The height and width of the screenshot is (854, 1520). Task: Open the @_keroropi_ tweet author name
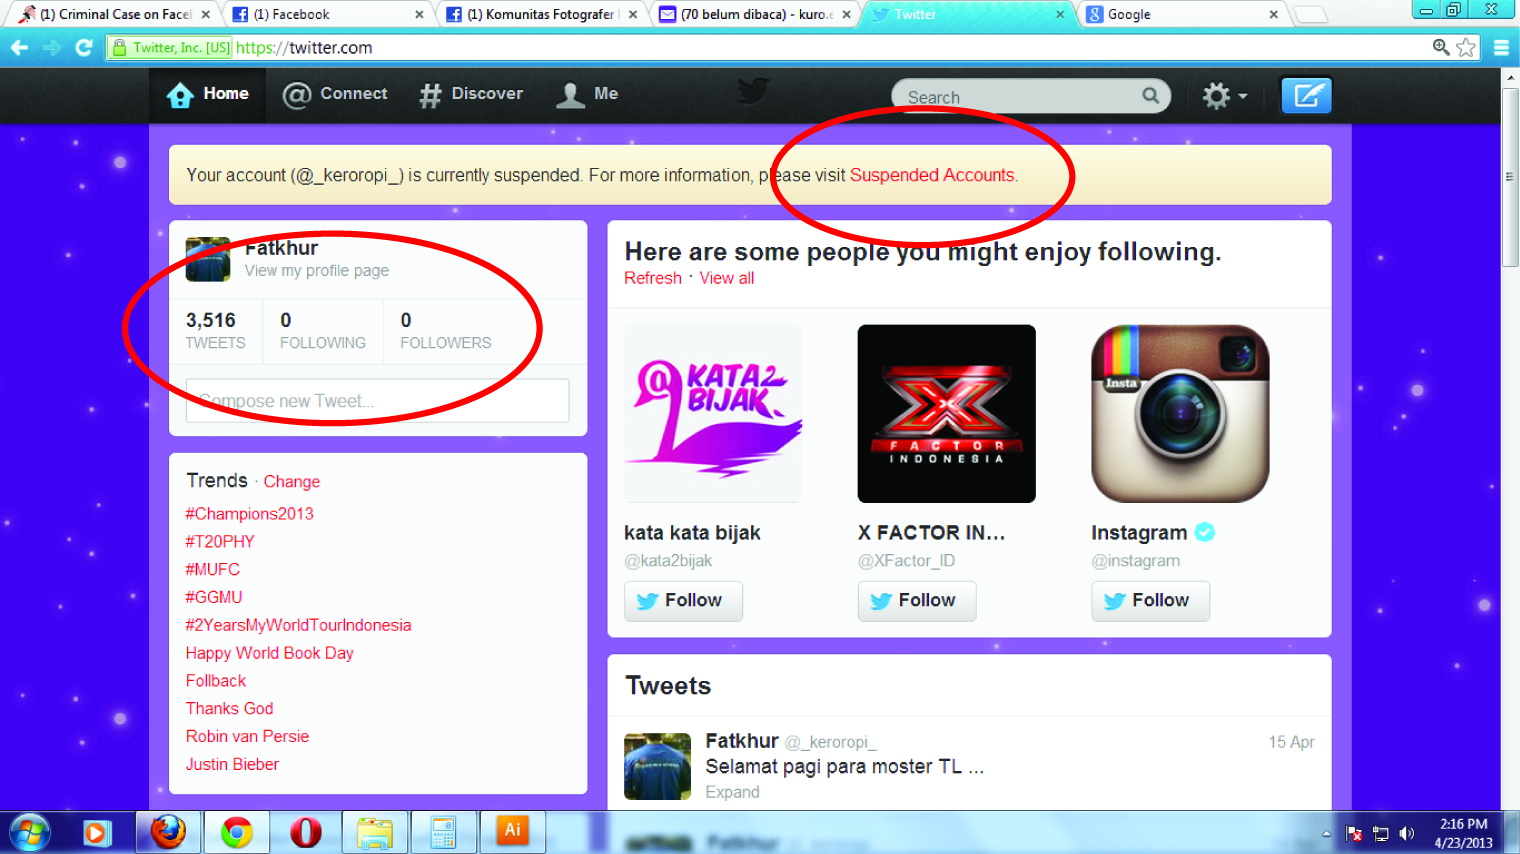point(830,742)
